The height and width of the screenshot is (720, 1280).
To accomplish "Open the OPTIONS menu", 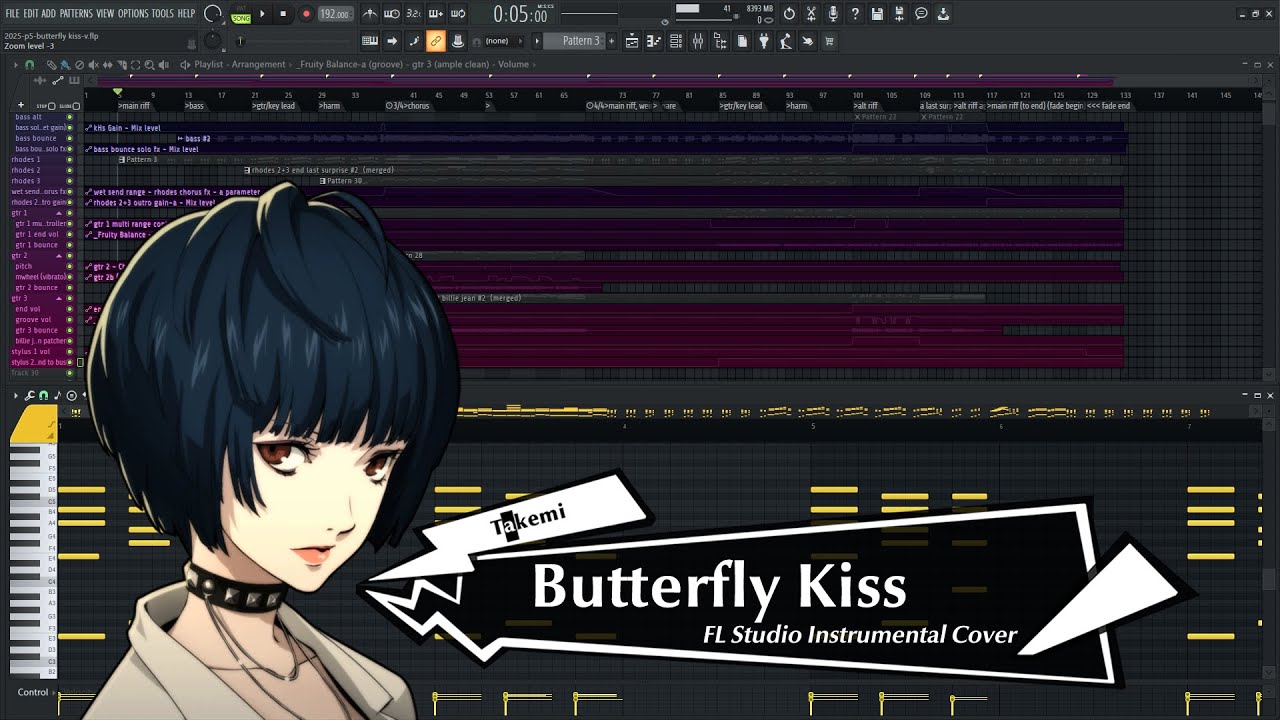I will point(133,14).
